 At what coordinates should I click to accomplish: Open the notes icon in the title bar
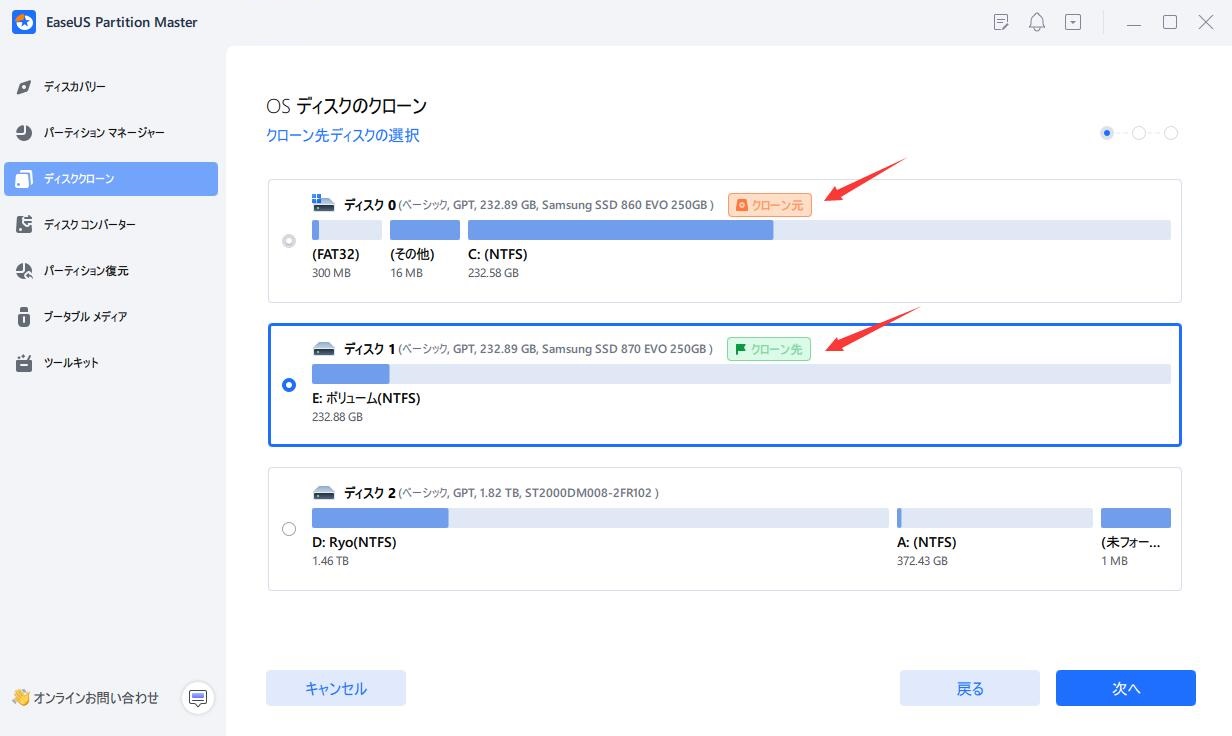[1001, 22]
